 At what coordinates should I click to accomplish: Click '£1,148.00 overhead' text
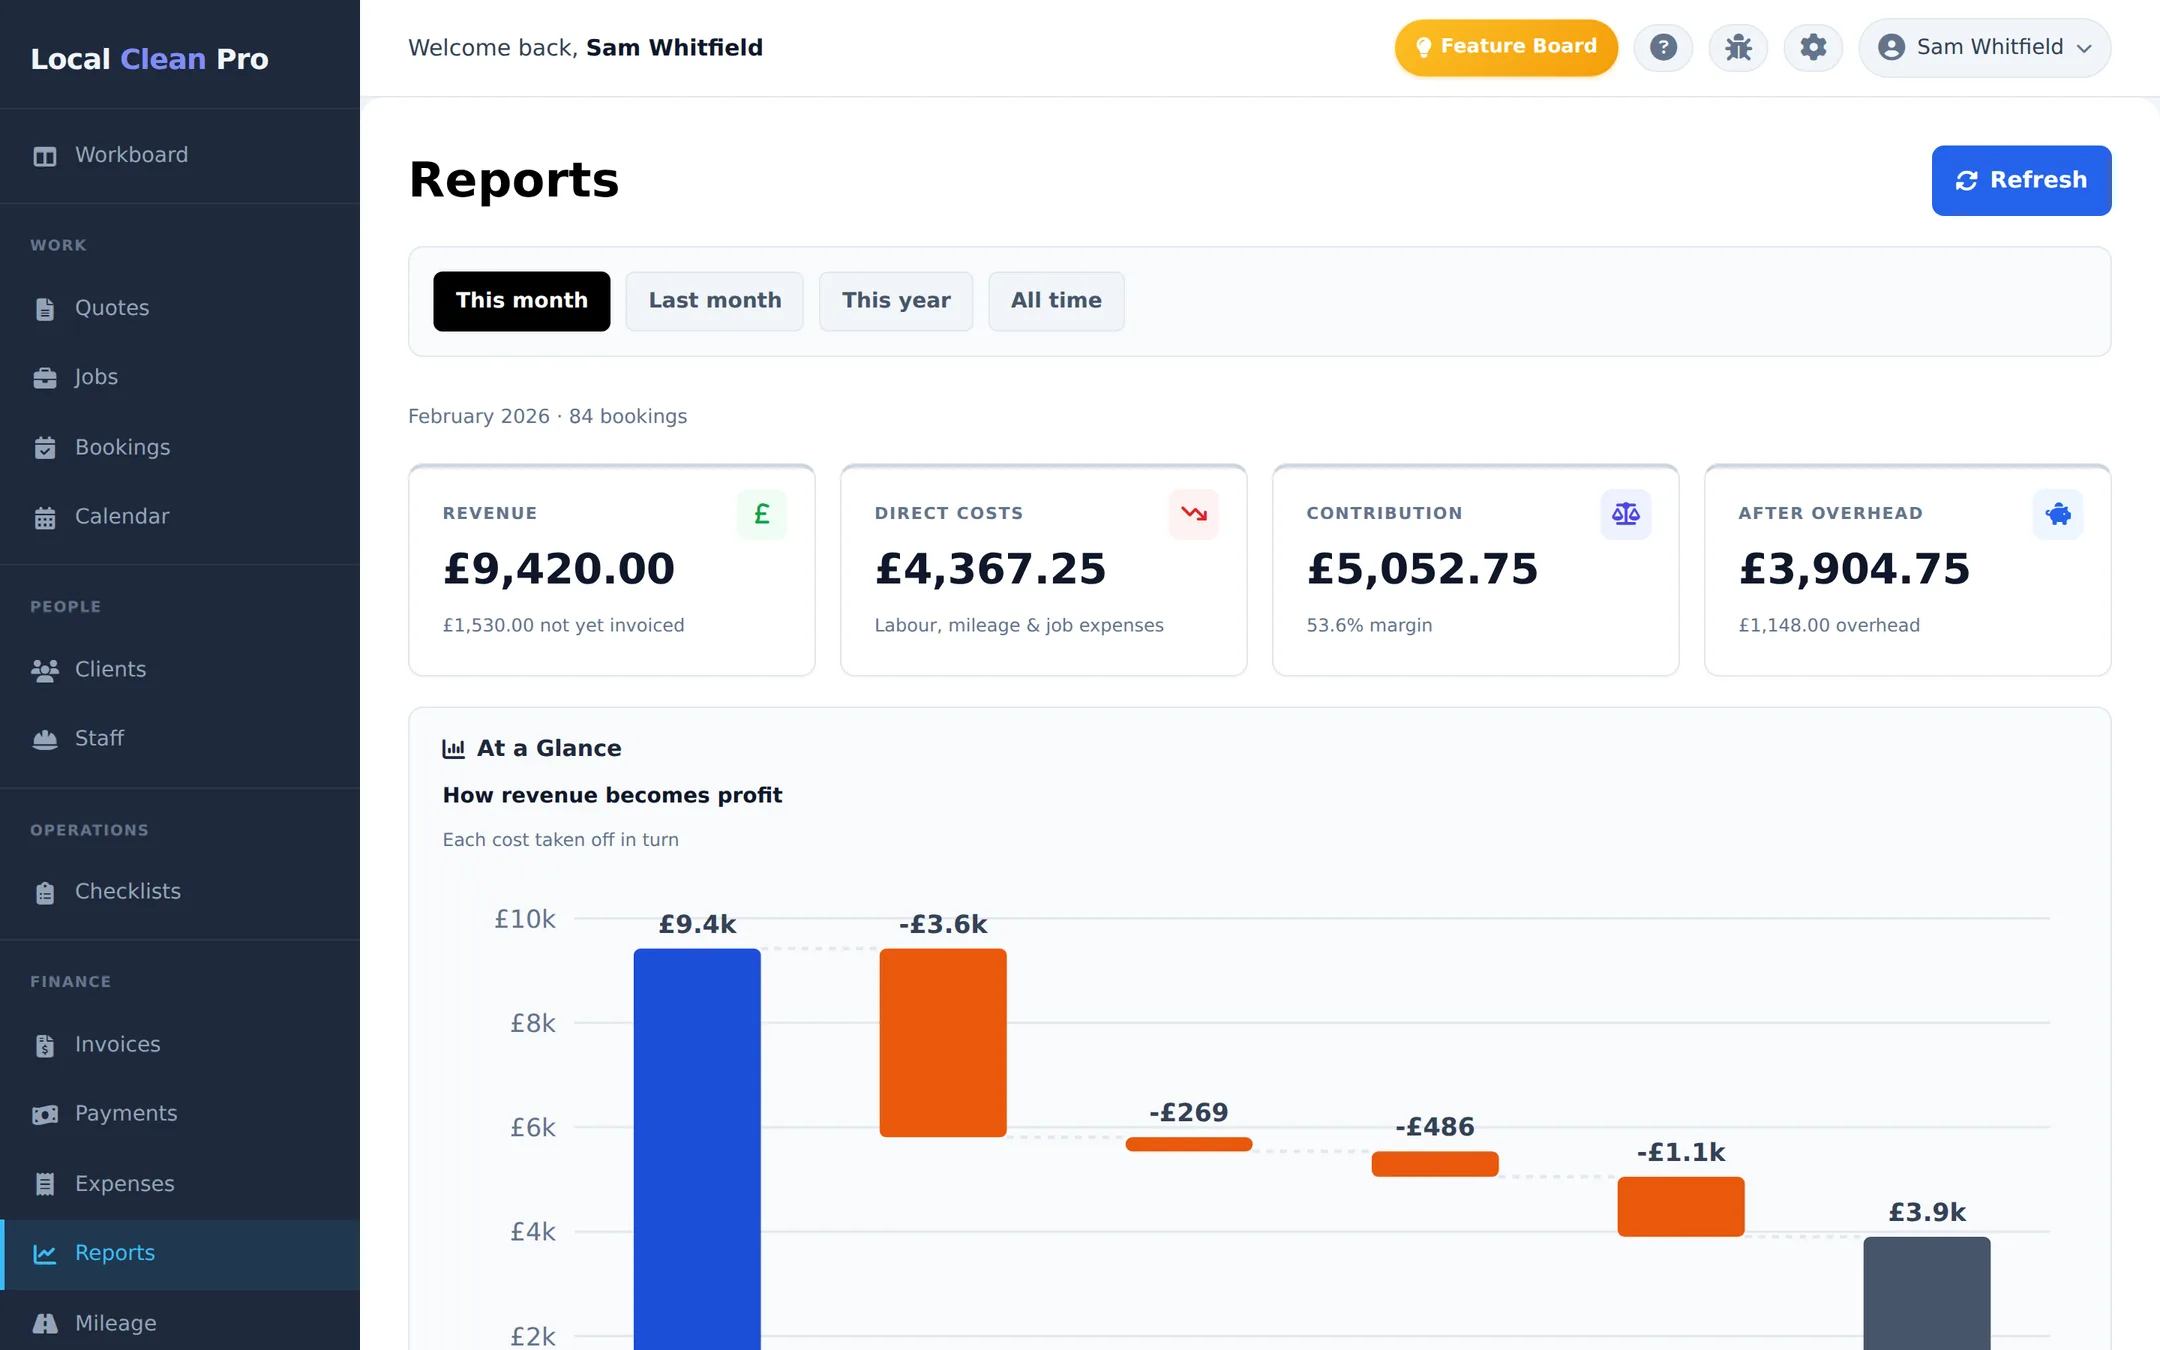point(1829,626)
